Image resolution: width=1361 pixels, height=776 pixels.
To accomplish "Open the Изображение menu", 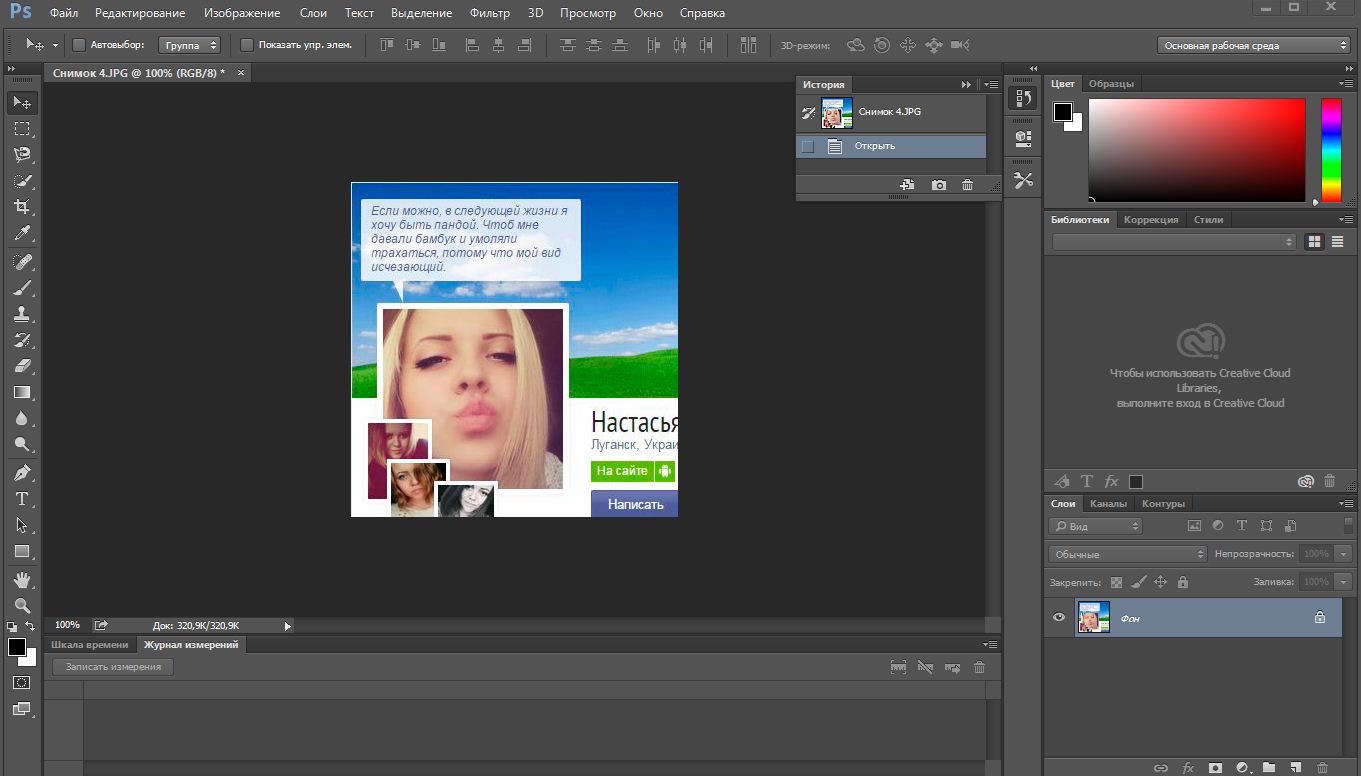I will [242, 14].
